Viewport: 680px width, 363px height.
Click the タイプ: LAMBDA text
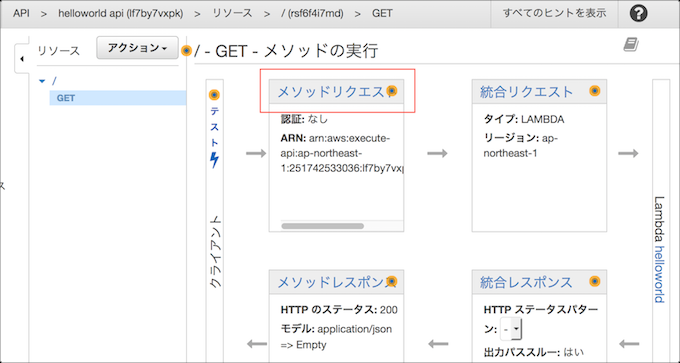pyautogui.click(x=524, y=120)
